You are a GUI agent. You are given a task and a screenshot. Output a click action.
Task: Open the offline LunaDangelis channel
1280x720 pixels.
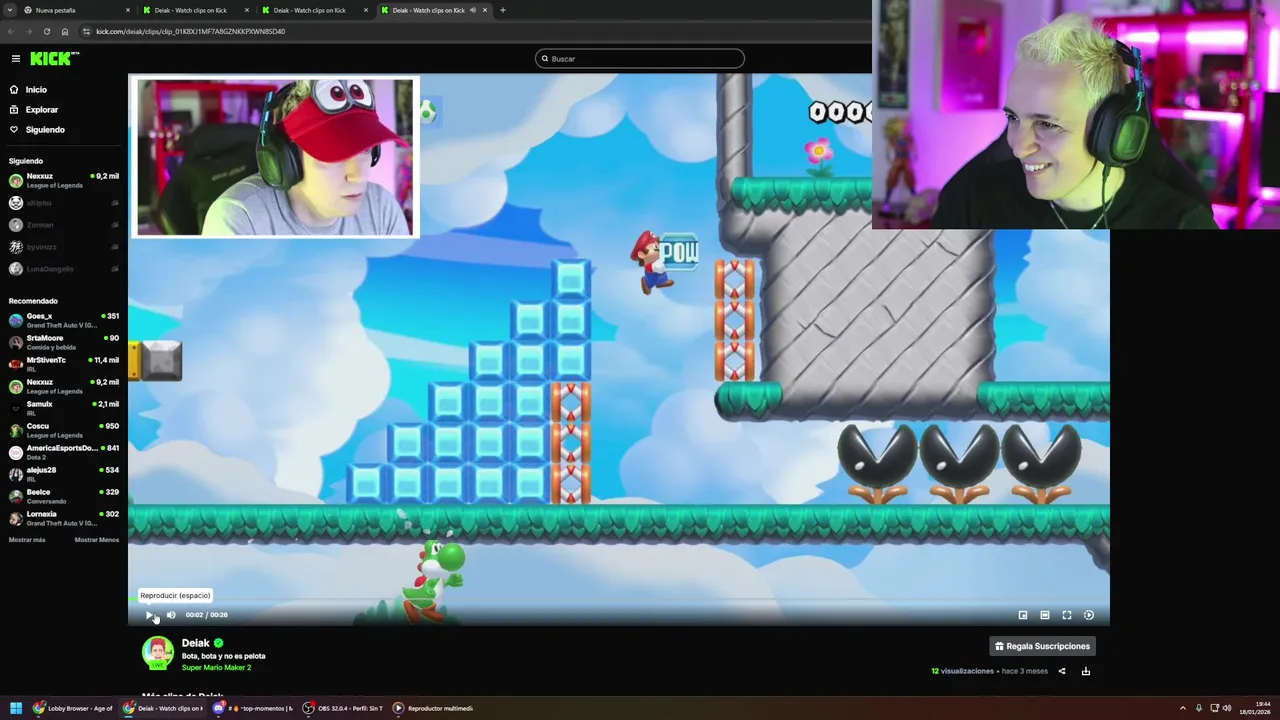64,269
